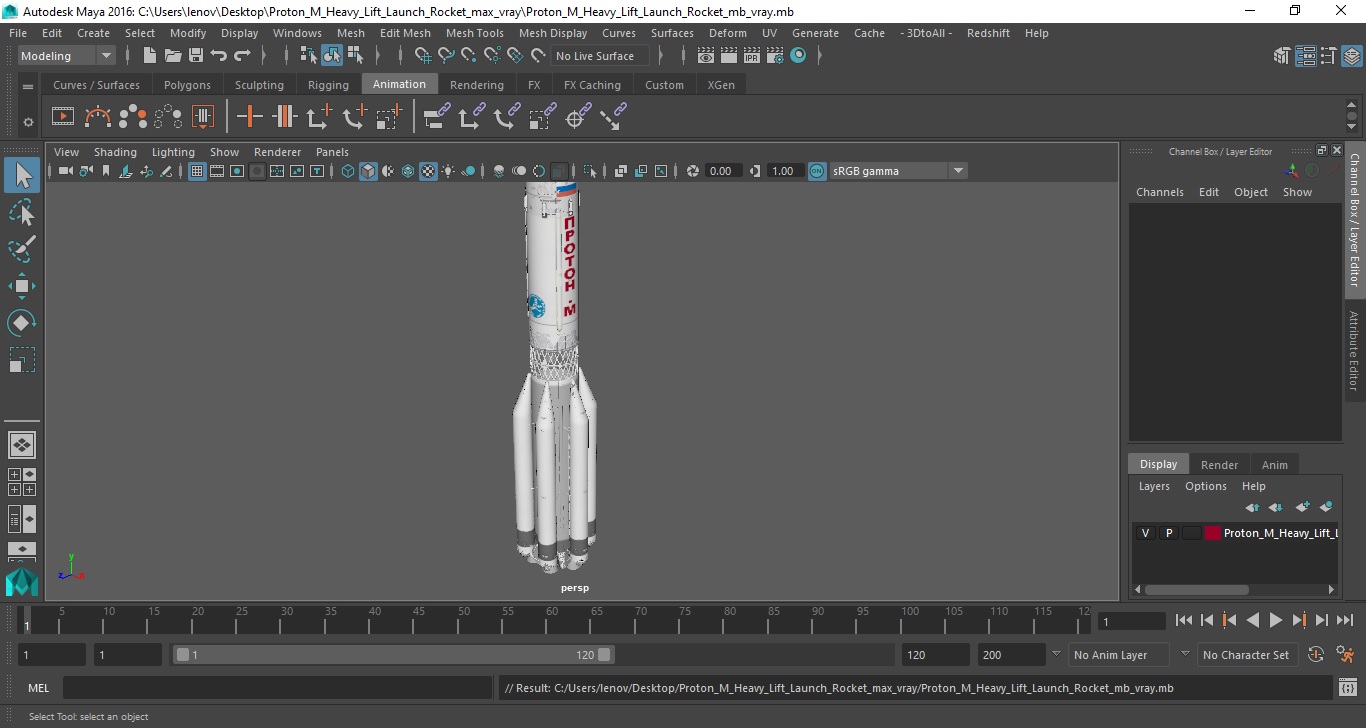Click the Snap to points magnet icon
The width and height of the screenshot is (1366, 728).
tap(469, 56)
